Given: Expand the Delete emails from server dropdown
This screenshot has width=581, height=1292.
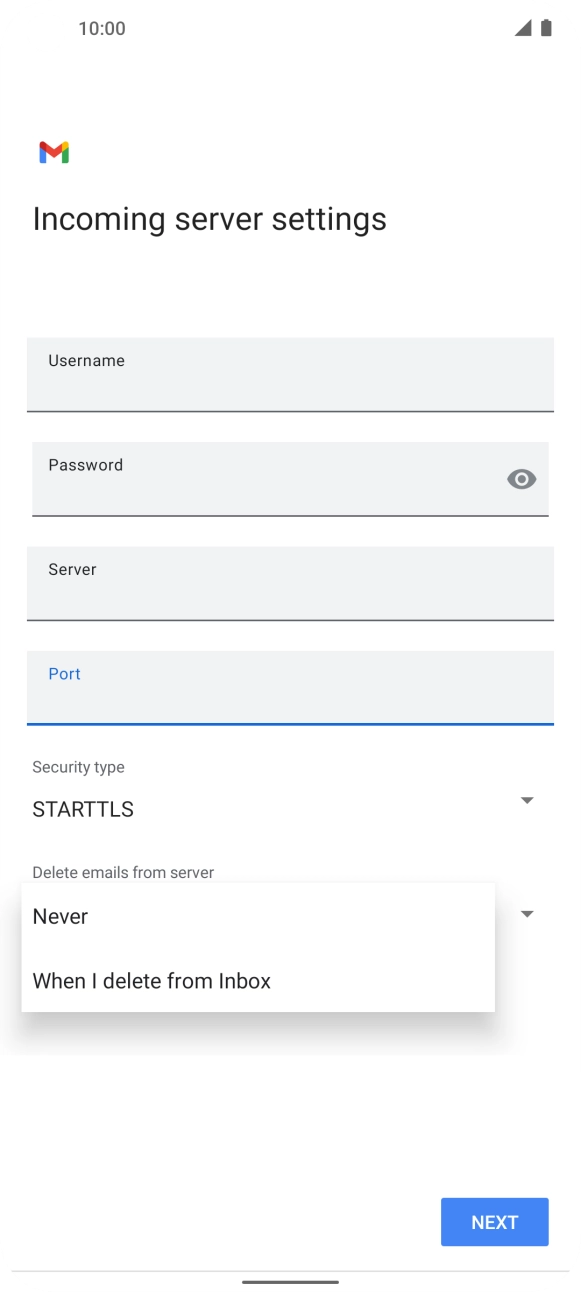Looking at the screenshot, I should (526, 913).
